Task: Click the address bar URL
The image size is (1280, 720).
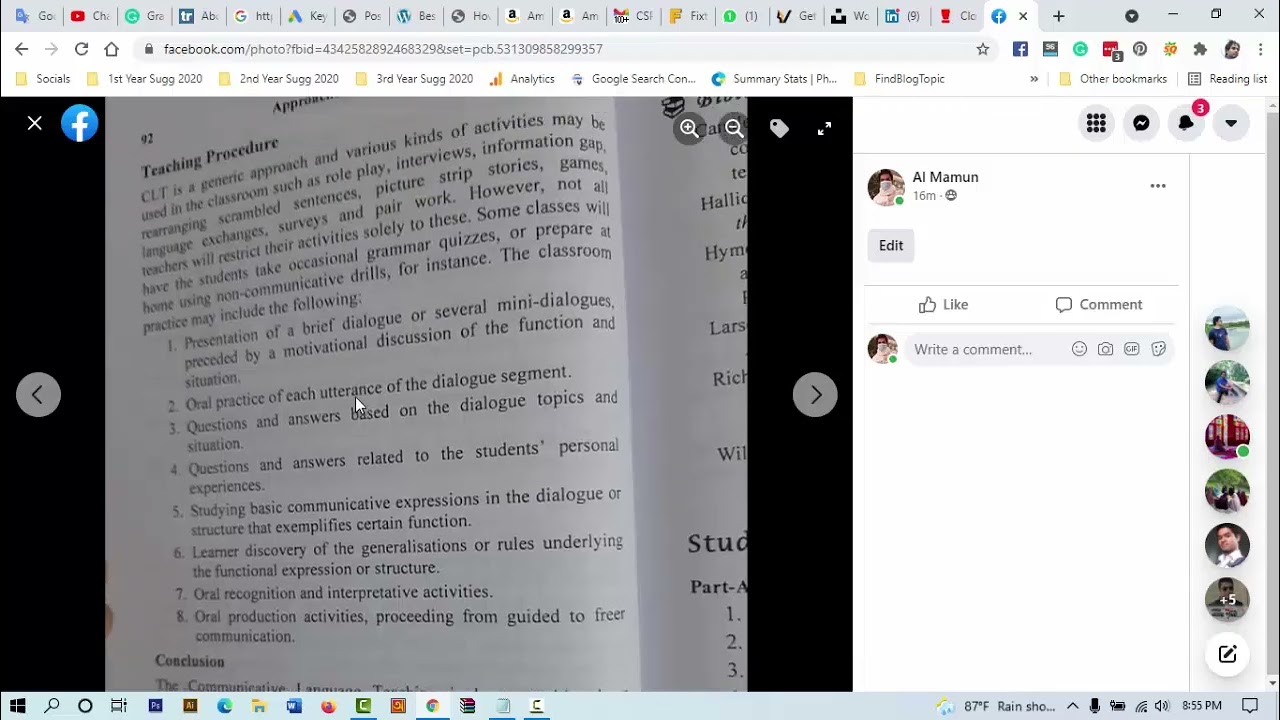Action: click(x=383, y=49)
